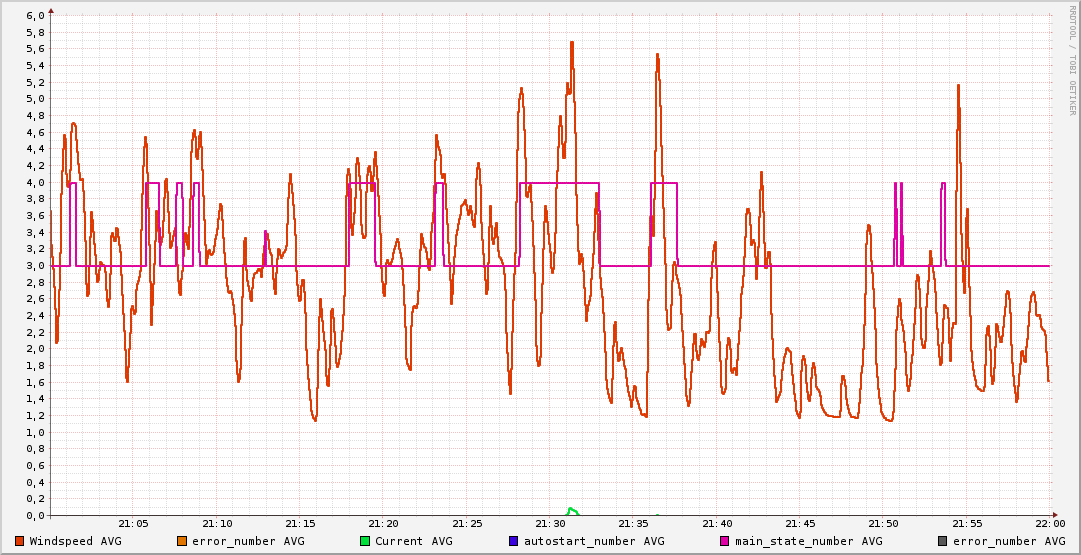Select the Windspeed AVG legend label
1081x555 pixels.
tap(75, 541)
